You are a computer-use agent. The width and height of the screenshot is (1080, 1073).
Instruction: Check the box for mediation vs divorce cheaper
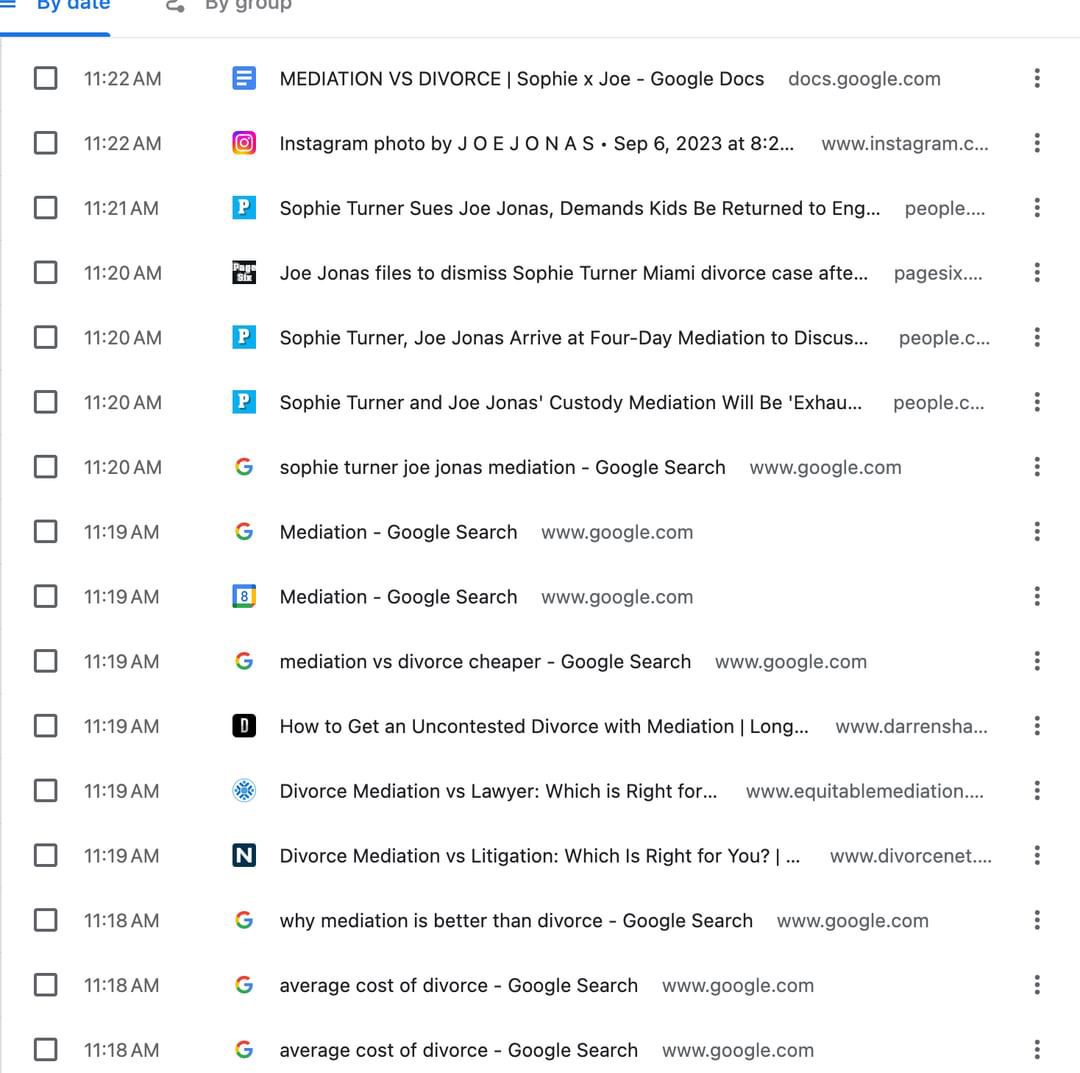pyautogui.click(x=45, y=661)
